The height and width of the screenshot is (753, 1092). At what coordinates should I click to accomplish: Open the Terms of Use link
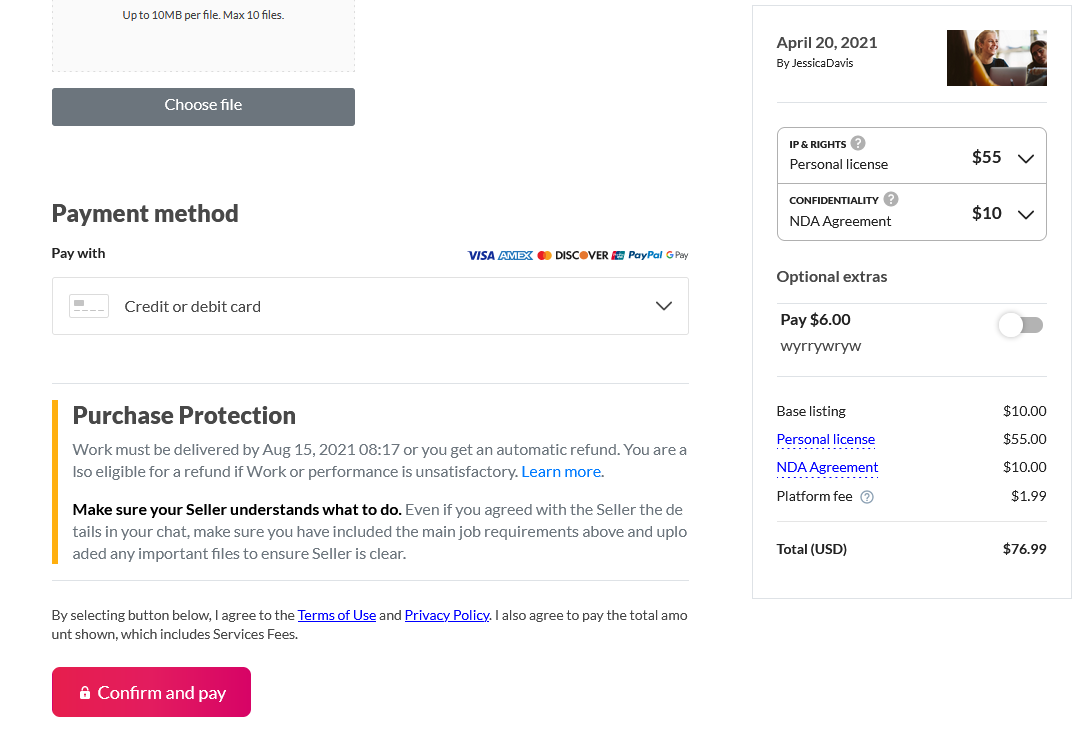pos(336,615)
